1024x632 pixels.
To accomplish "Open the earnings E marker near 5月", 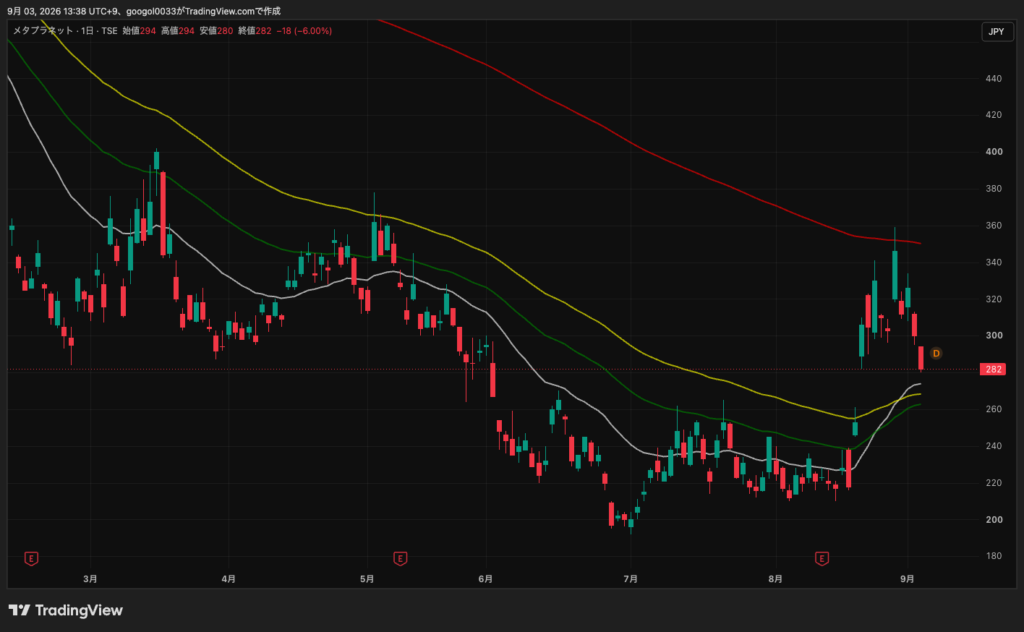I will 400,558.
